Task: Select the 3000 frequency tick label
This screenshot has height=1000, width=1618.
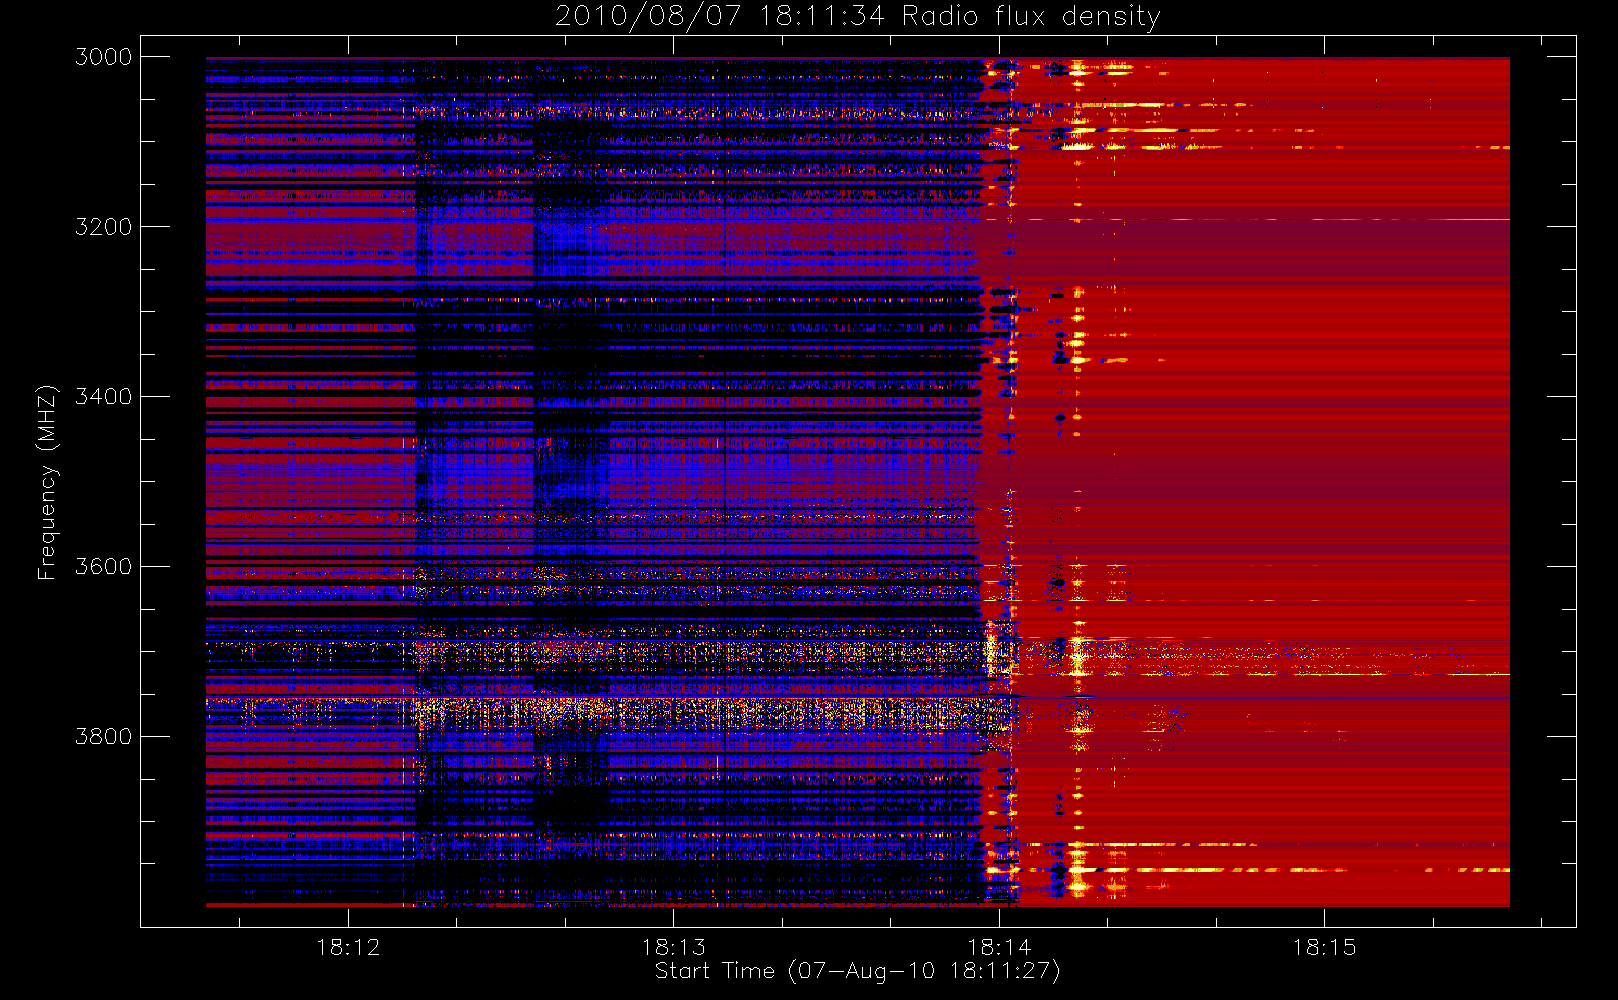Action: [104, 57]
